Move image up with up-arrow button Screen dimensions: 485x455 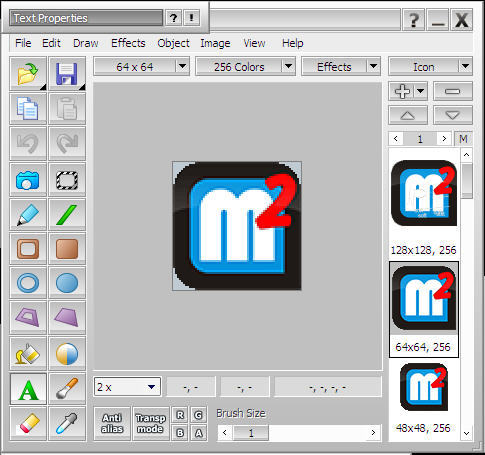coord(408,115)
